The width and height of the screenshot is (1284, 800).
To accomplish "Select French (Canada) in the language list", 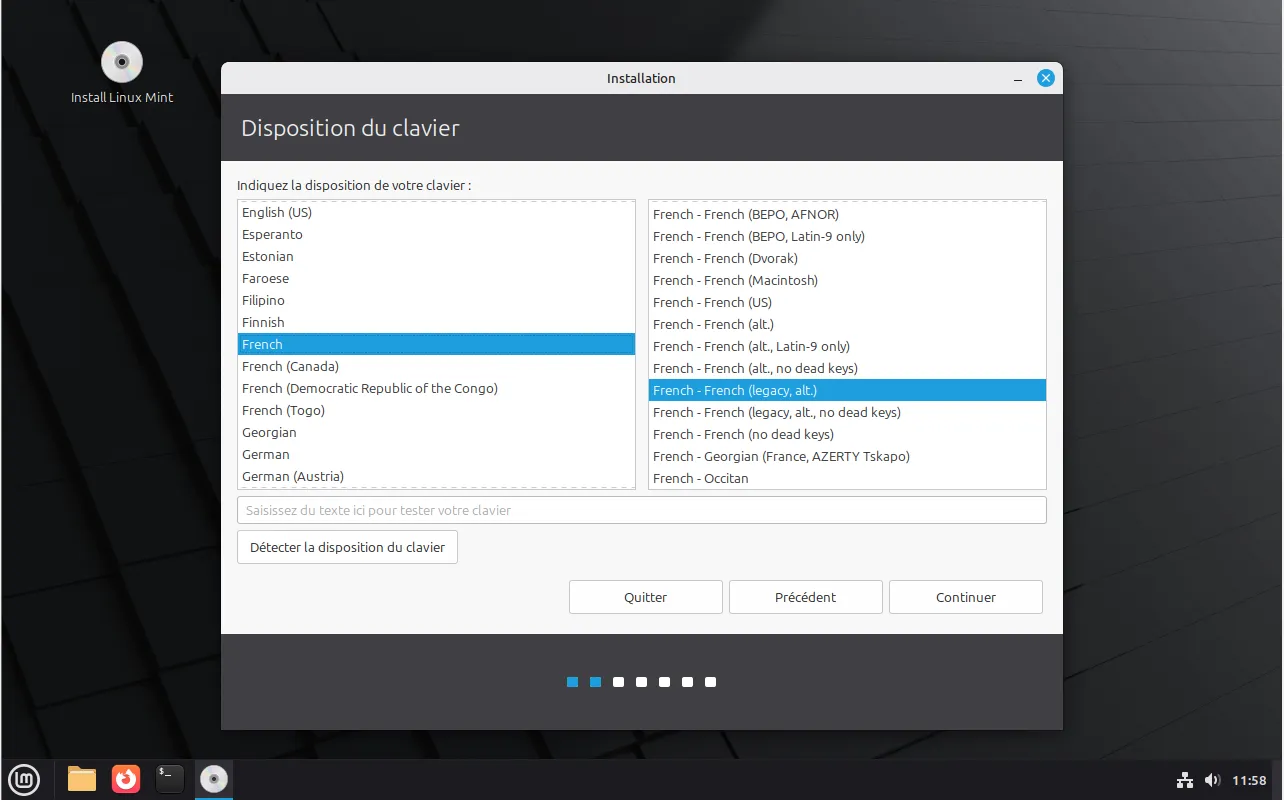I will [290, 366].
